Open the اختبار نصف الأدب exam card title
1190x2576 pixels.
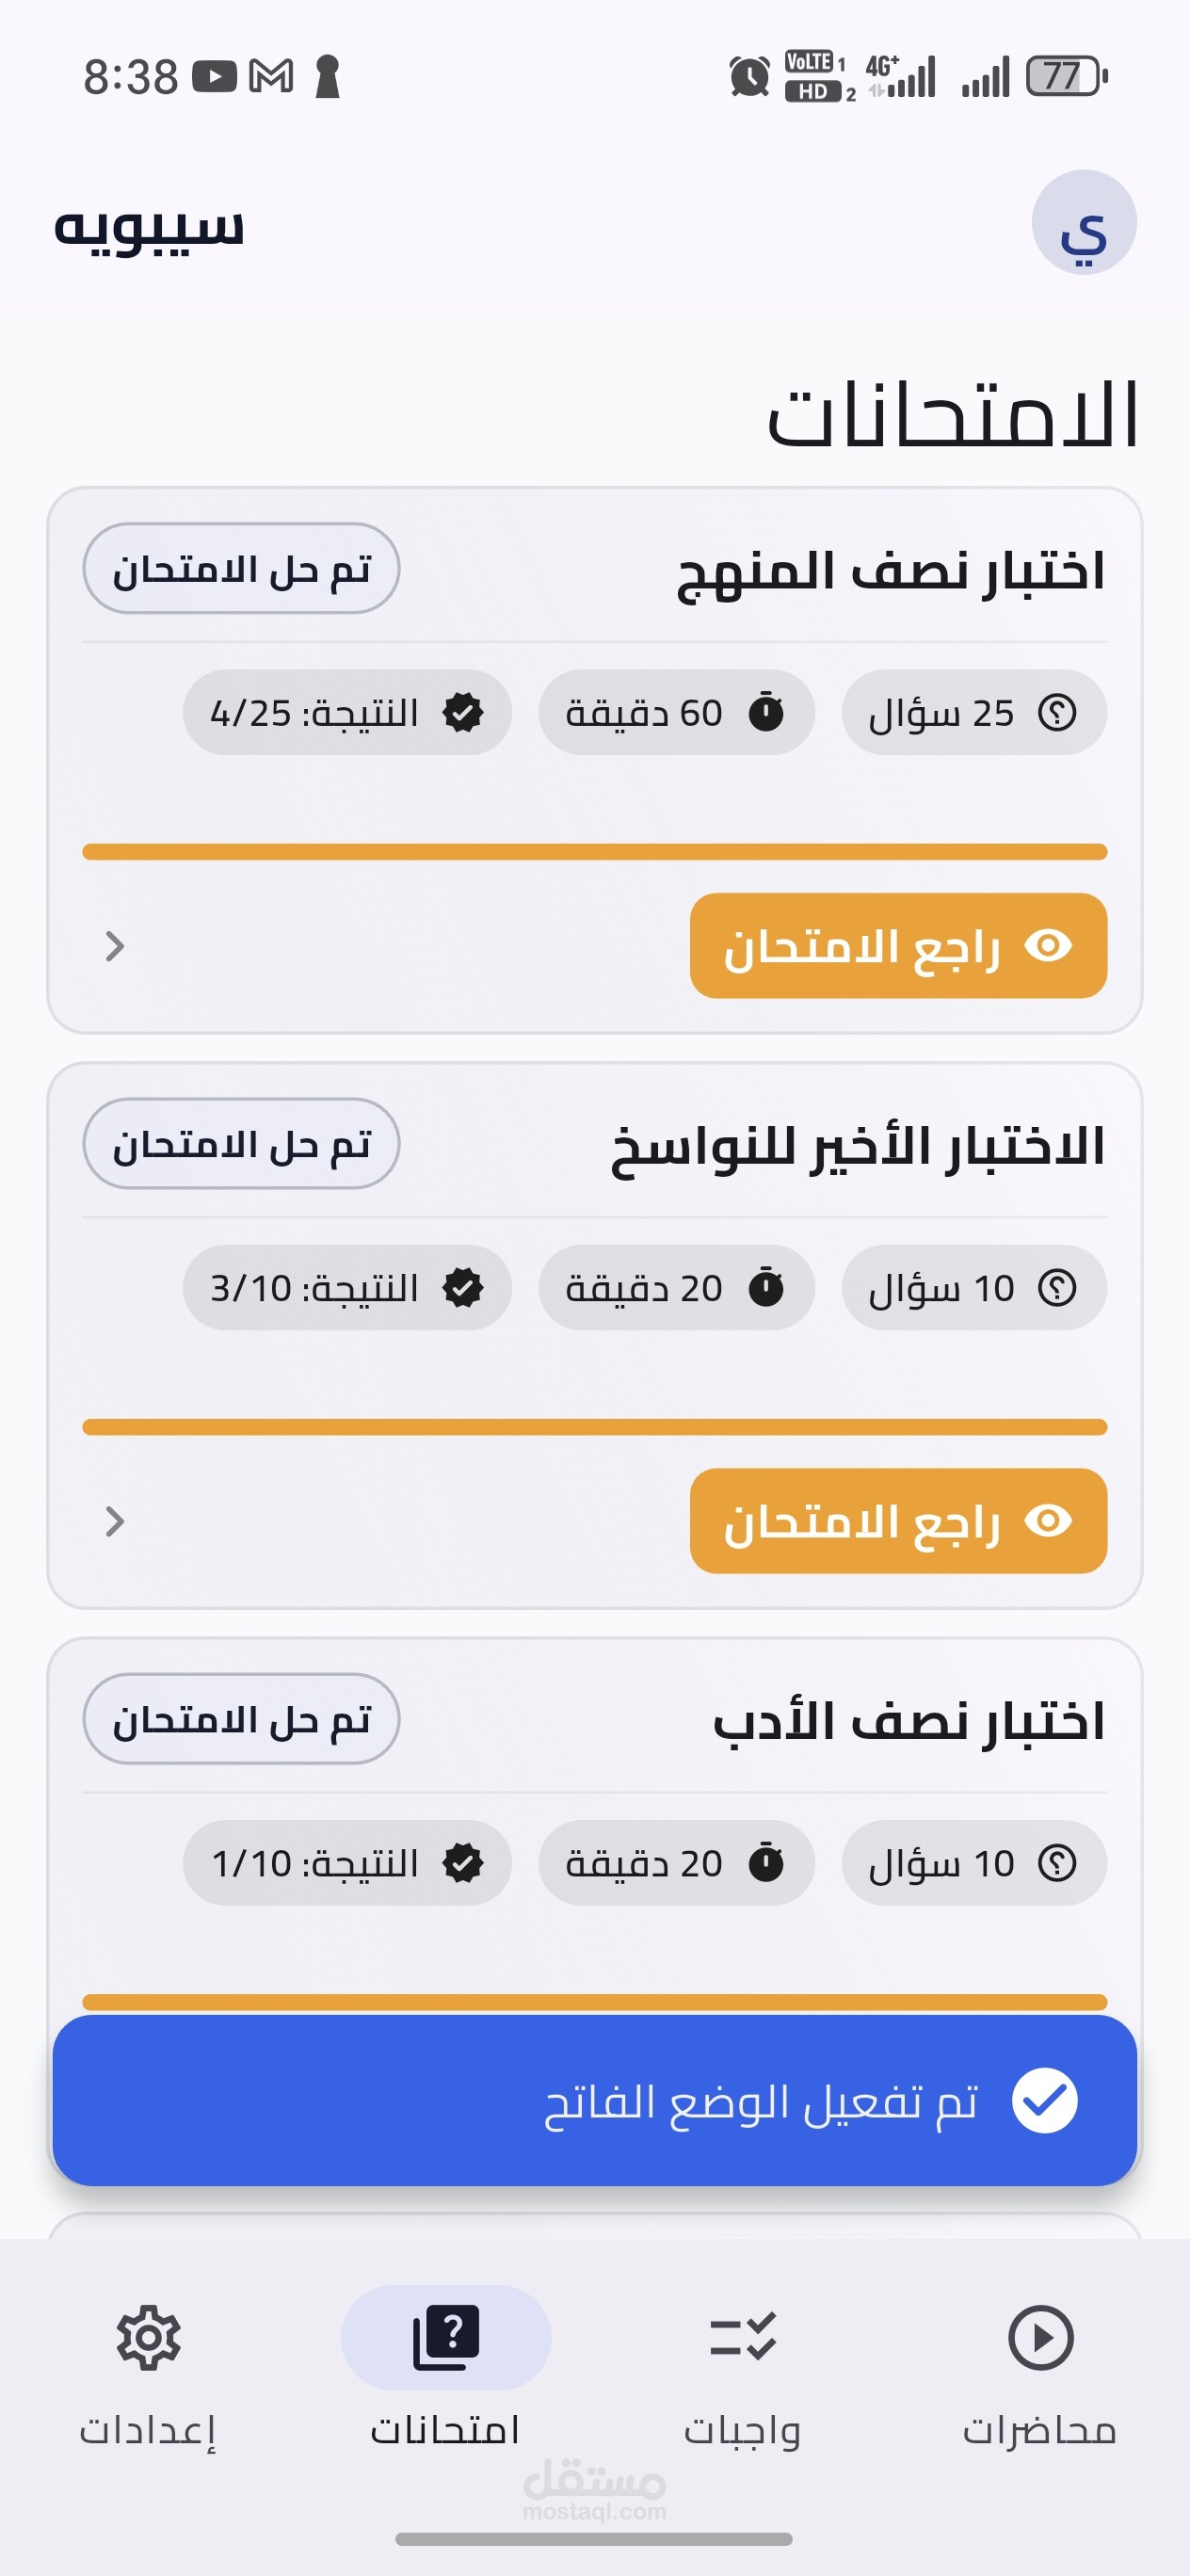pos(908,1720)
